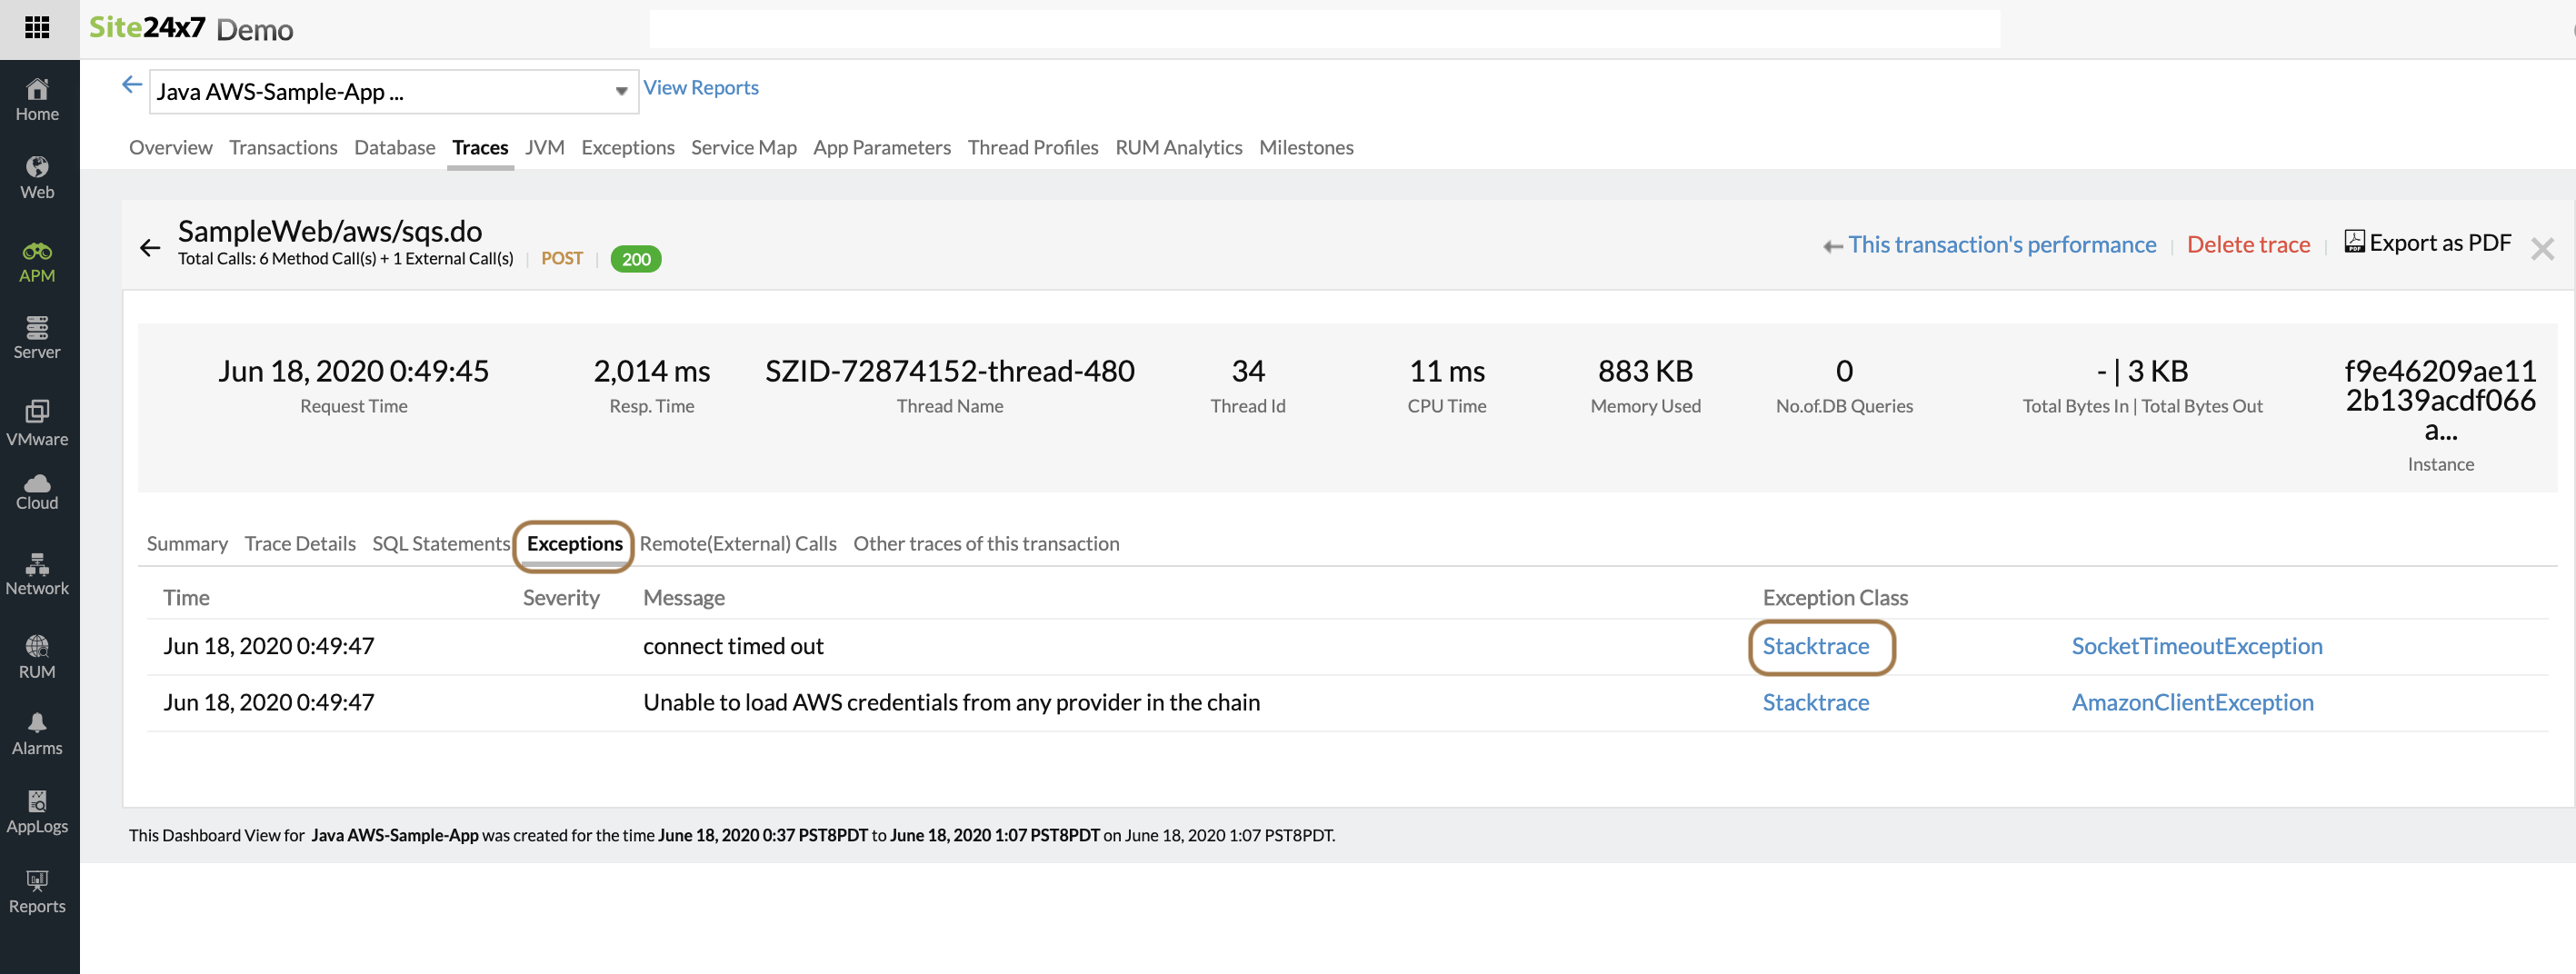Open the Database tab
Screen dimensions: 2576x974
tap(394, 147)
